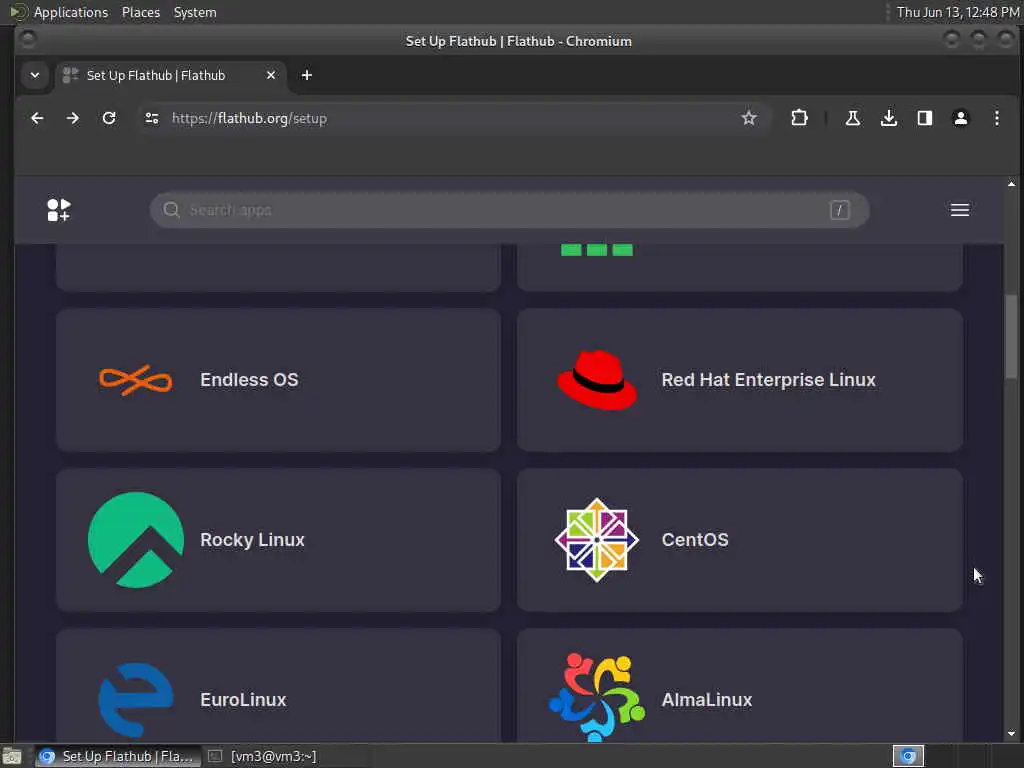Open the Extensions puzzle icon
This screenshot has height=768, width=1024.
click(799, 118)
